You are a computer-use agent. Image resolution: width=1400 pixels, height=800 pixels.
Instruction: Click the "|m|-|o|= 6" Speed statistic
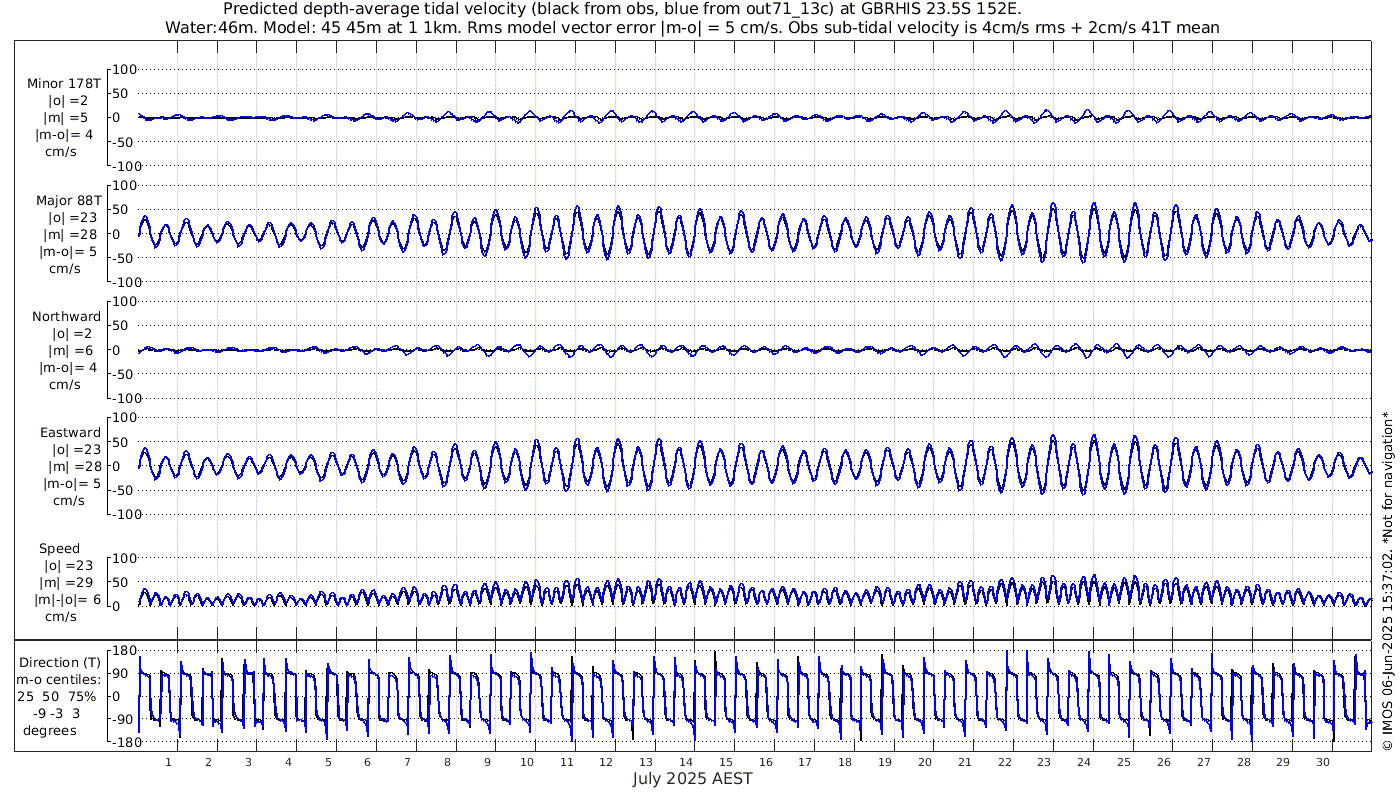(x=66, y=598)
